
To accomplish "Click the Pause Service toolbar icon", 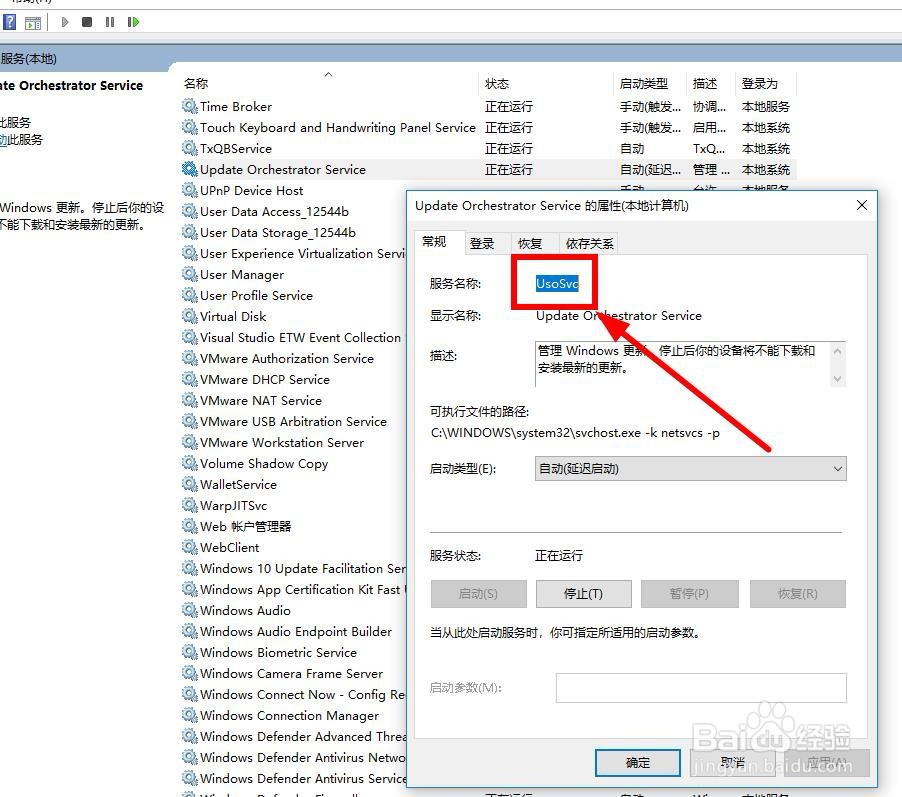I will (110, 22).
